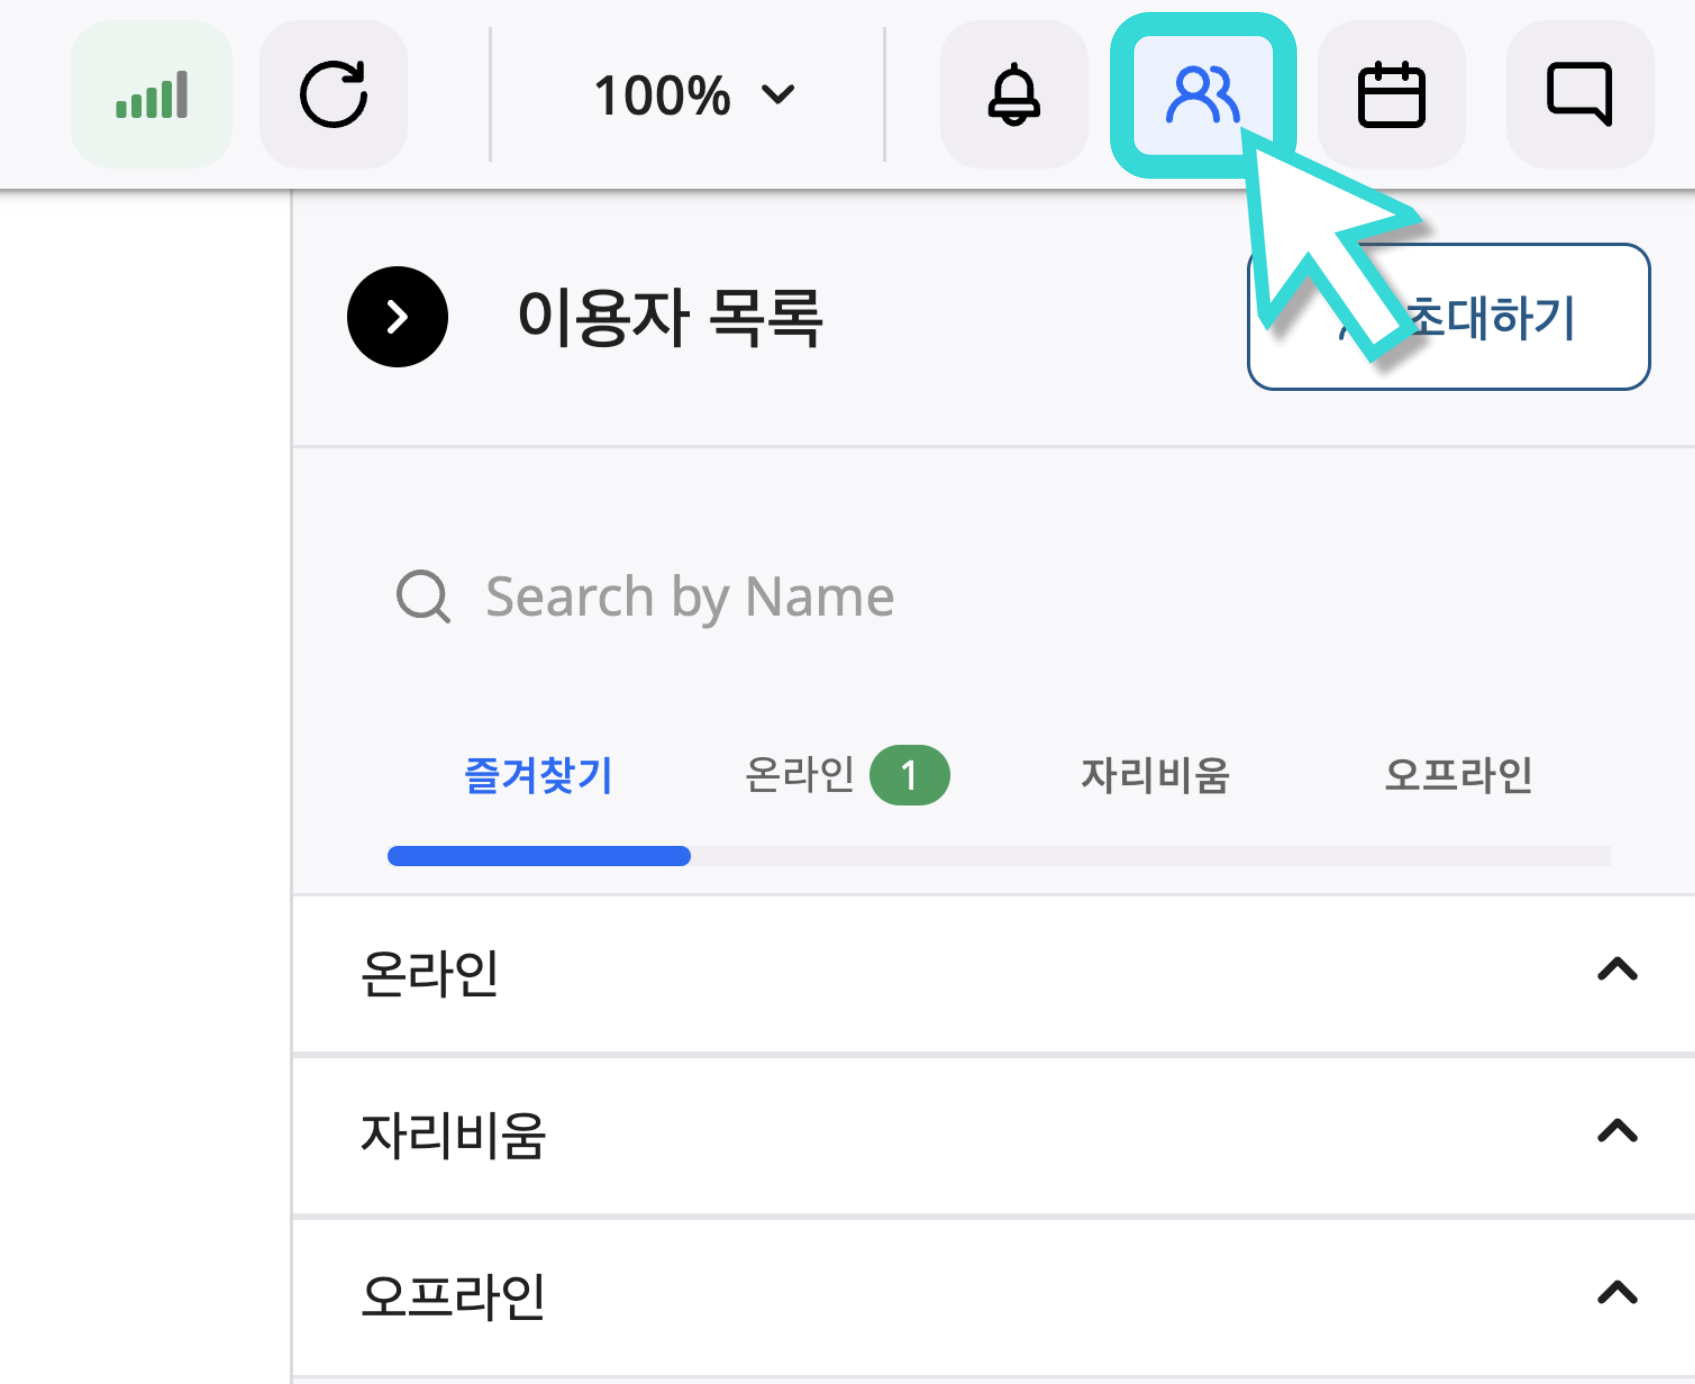Select the 즐겨찾기 tab
Image resolution: width=1695 pixels, height=1384 pixels.
[538, 775]
